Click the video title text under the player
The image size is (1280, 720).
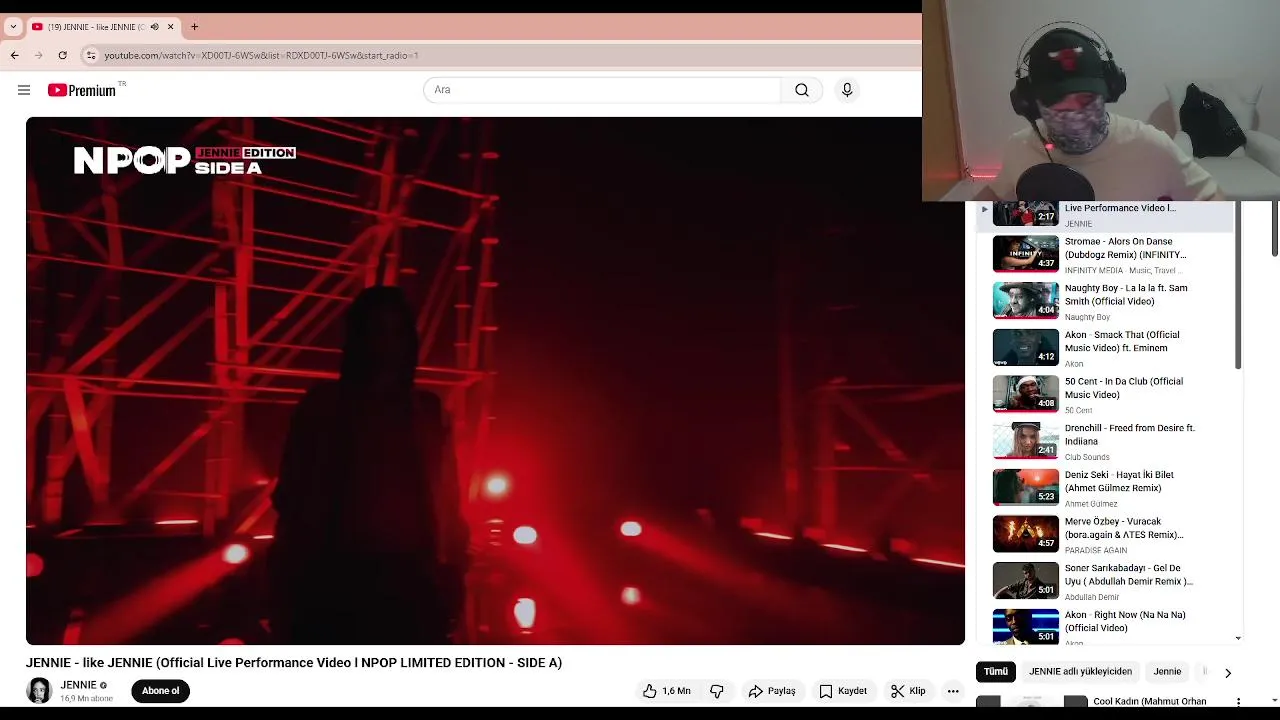coord(294,663)
